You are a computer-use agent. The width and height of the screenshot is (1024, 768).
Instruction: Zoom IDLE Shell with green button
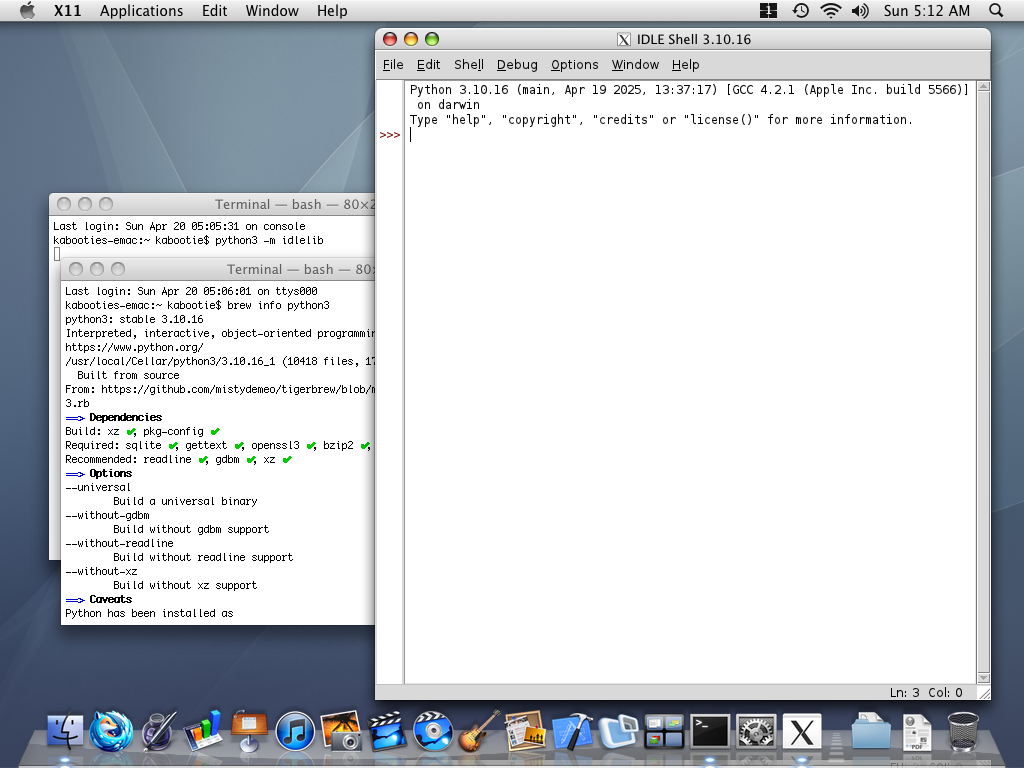click(432, 39)
